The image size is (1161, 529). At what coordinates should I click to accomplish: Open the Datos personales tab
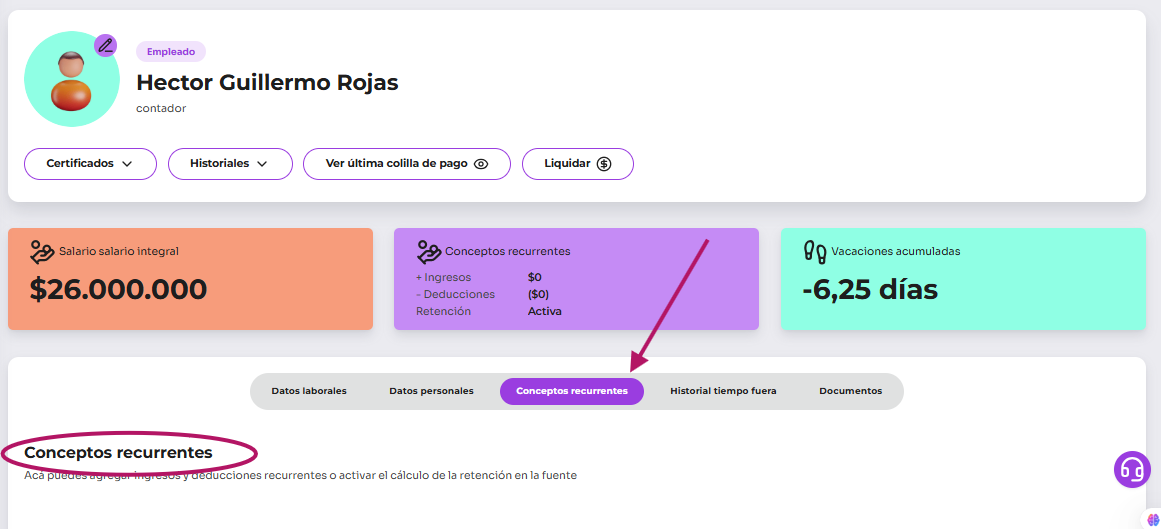click(x=431, y=391)
